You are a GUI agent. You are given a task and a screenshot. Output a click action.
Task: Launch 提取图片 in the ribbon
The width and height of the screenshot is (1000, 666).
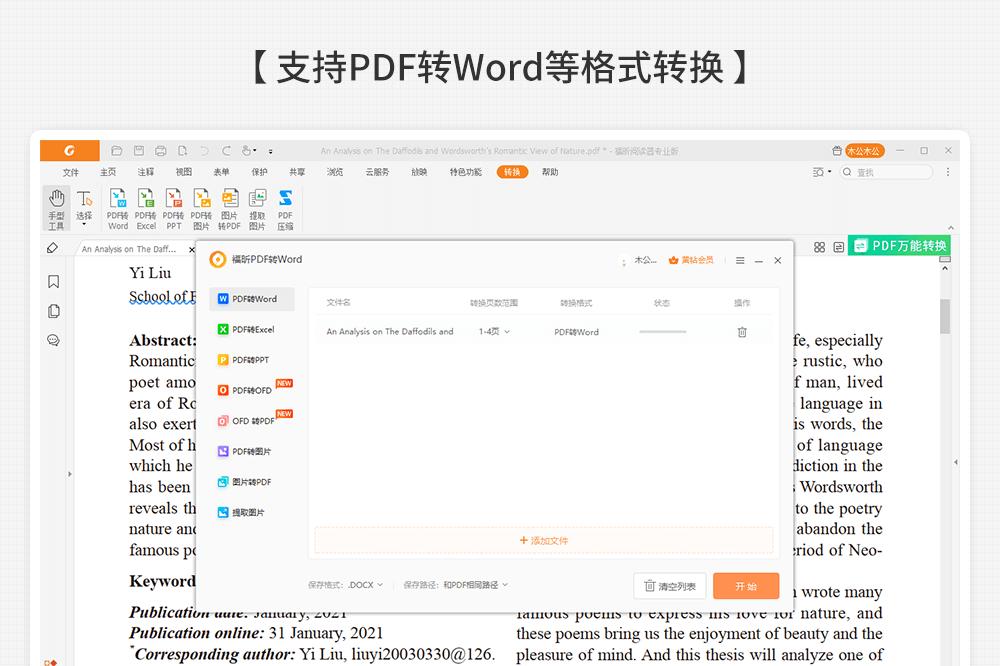point(257,209)
